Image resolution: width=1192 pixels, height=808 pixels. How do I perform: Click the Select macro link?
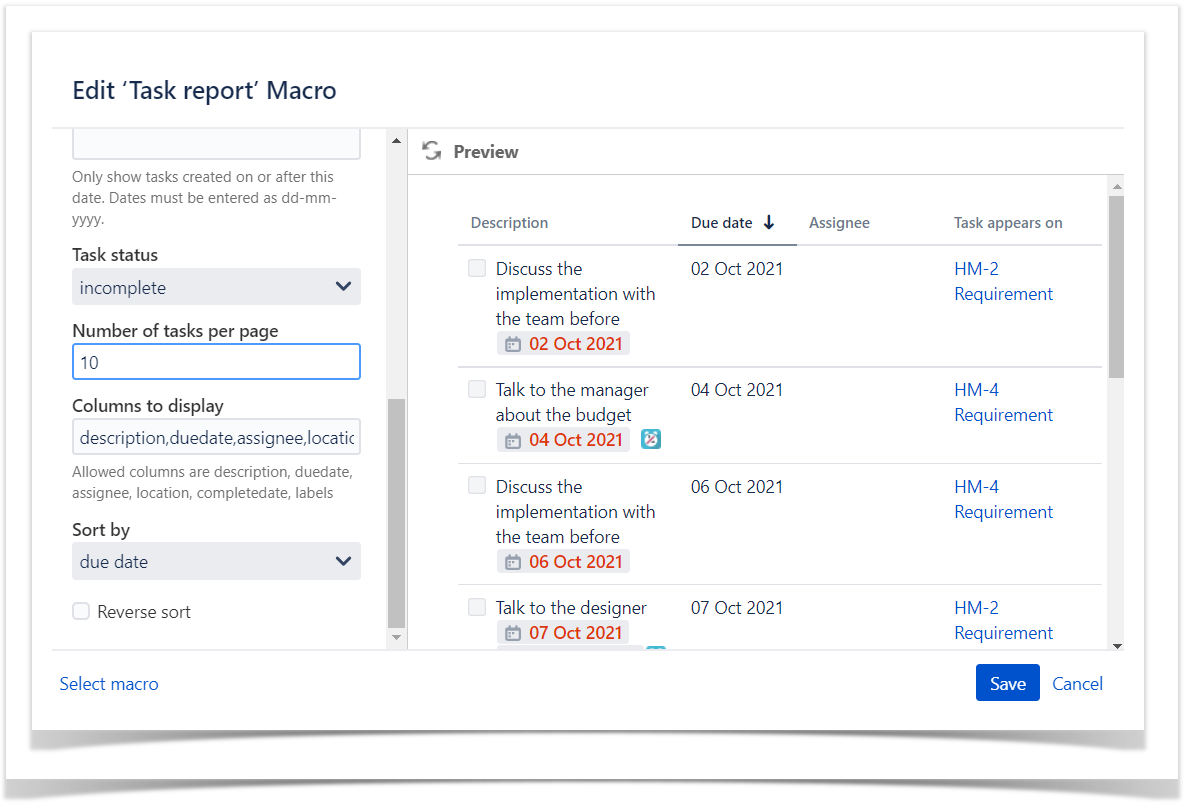[x=109, y=683]
